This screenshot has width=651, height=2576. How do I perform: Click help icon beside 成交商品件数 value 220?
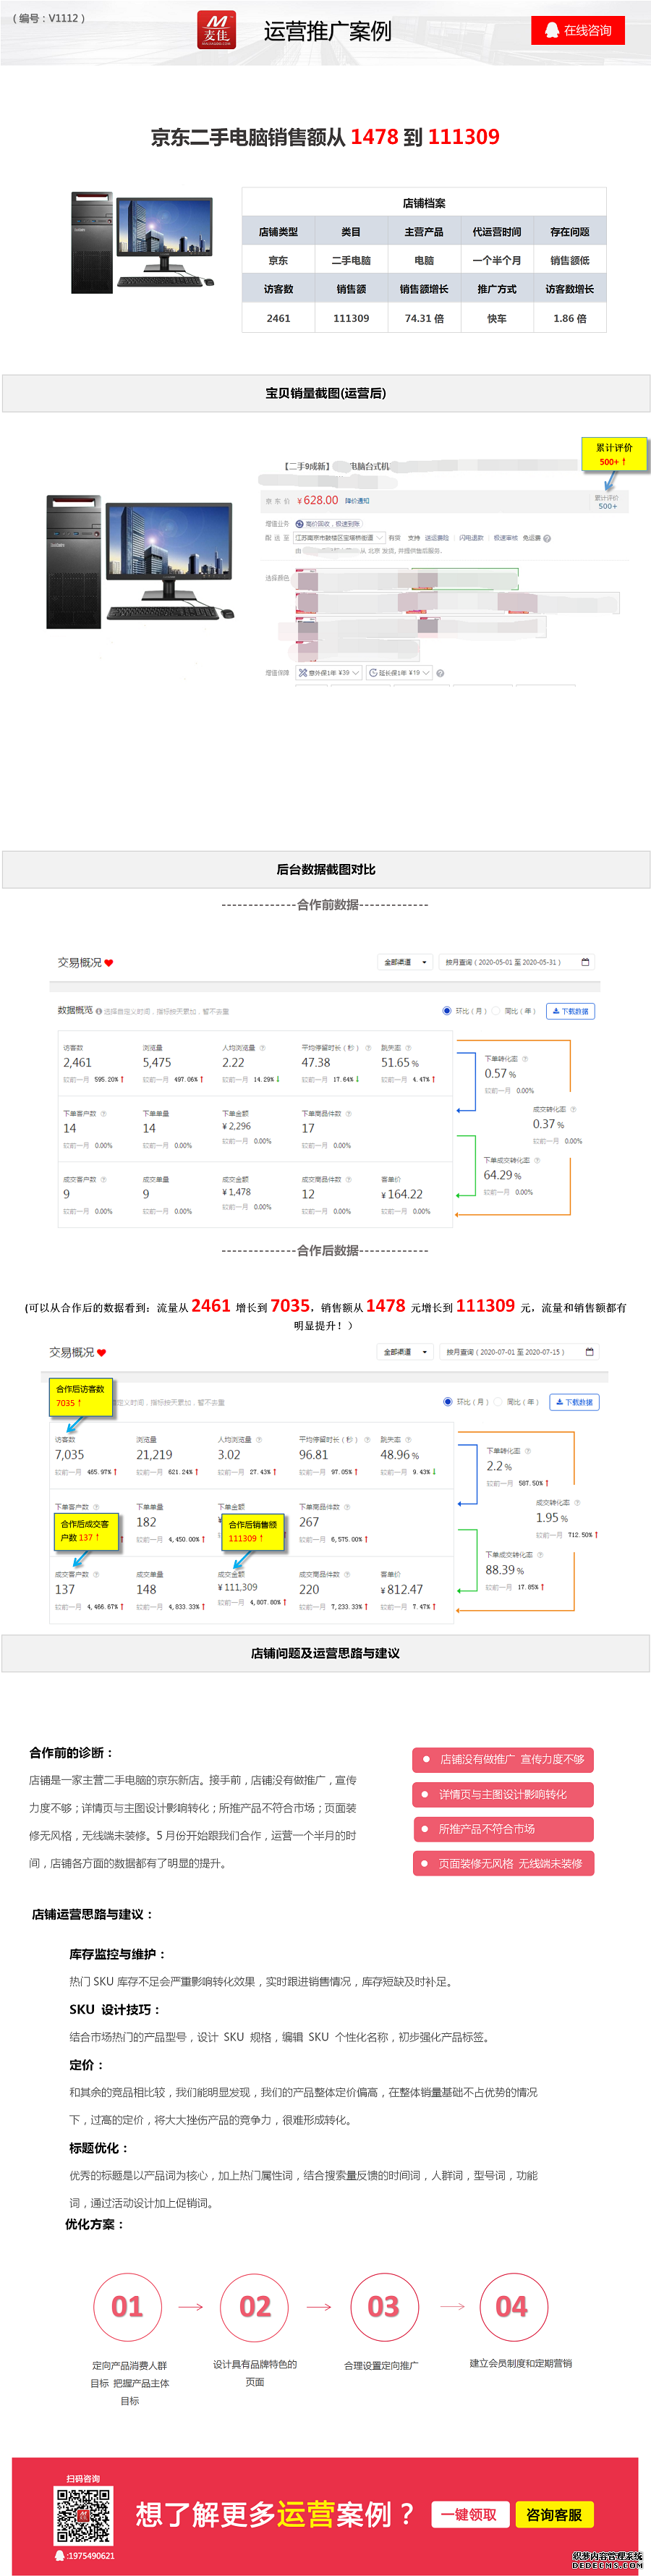(x=347, y=1574)
